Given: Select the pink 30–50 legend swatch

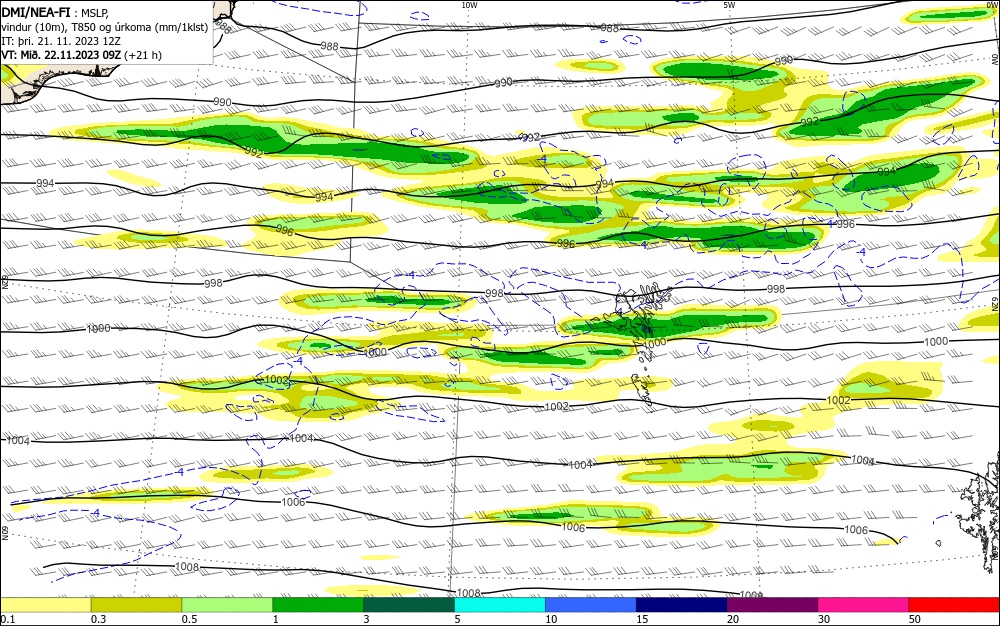Looking at the screenshot, I should tap(864, 605).
